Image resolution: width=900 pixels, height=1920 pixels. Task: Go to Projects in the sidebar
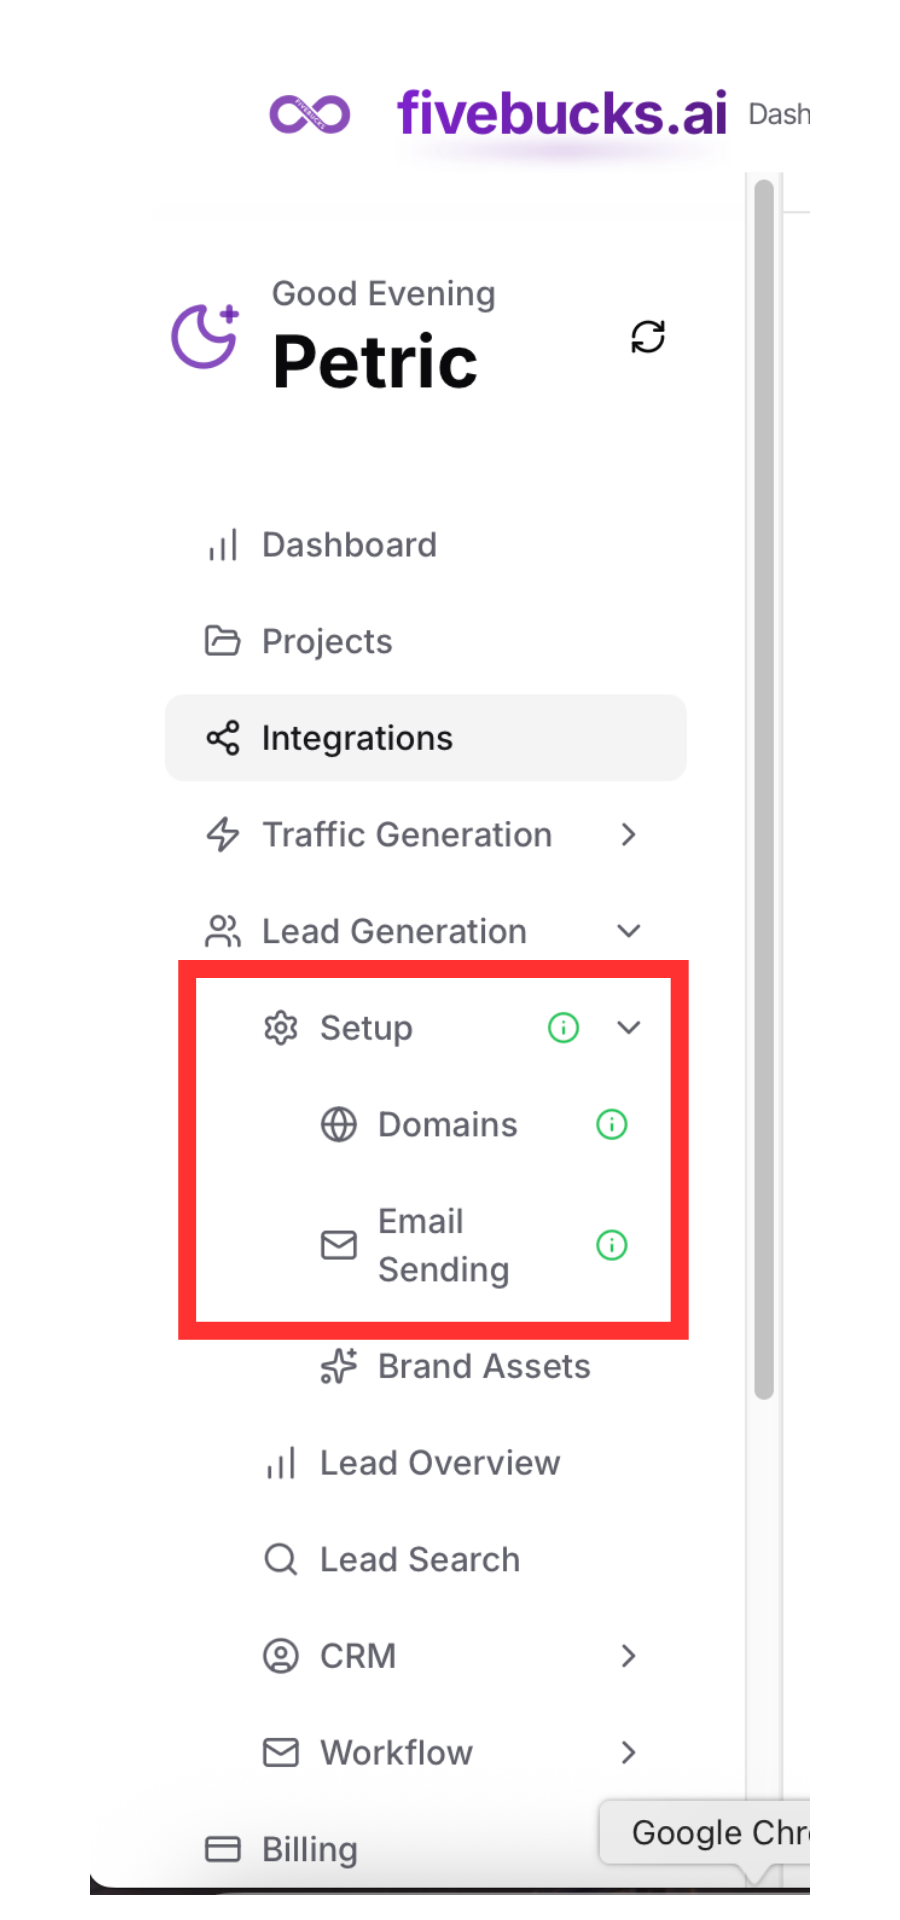[x=326, y=641]
